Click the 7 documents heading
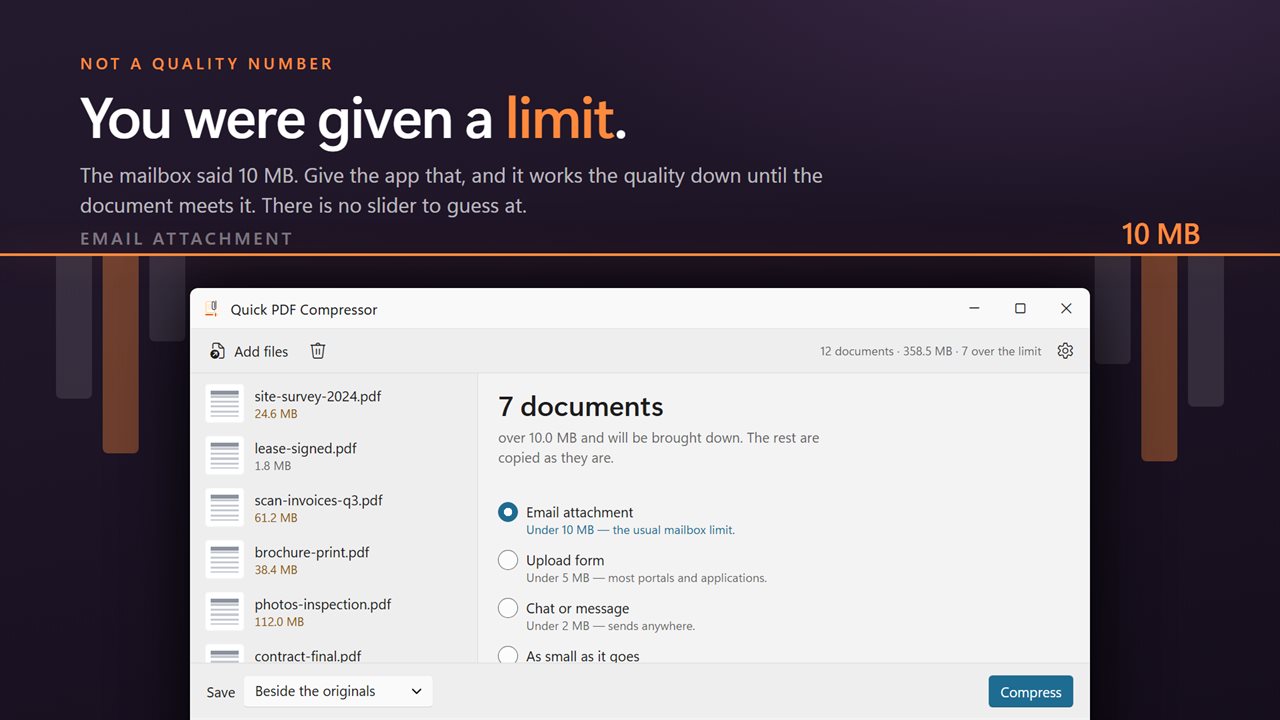1280x720 pixels. 581,407
